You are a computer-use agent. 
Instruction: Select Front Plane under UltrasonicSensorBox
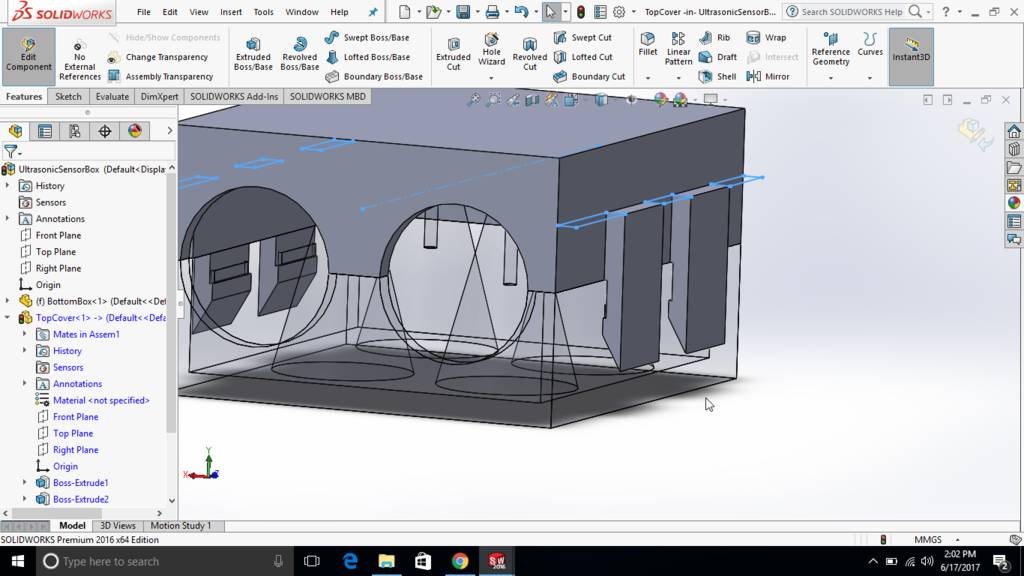(x=58, y=236)
